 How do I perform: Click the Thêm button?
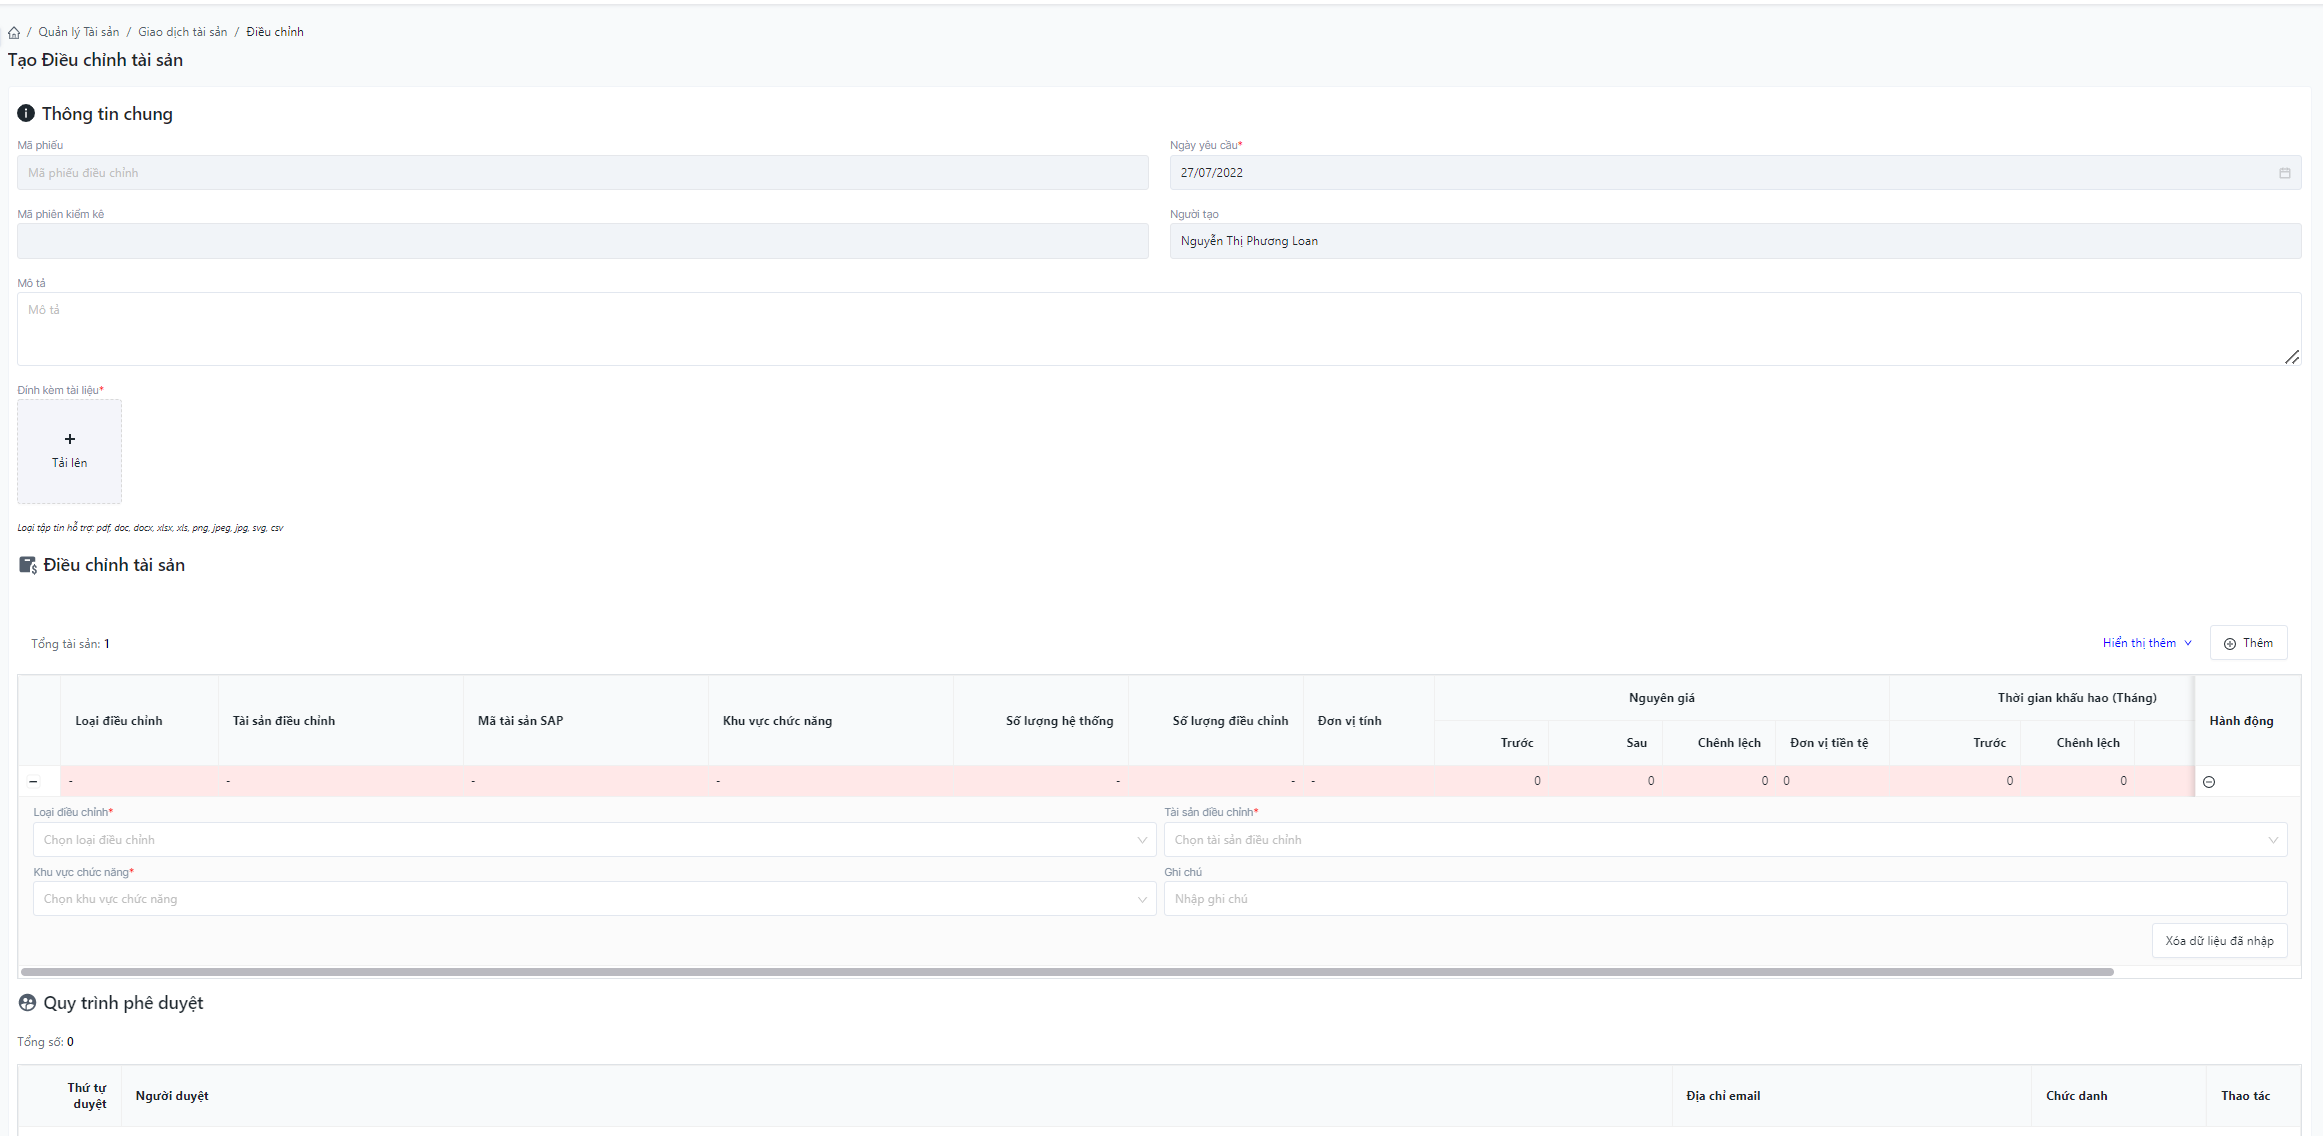(2248, 643)
